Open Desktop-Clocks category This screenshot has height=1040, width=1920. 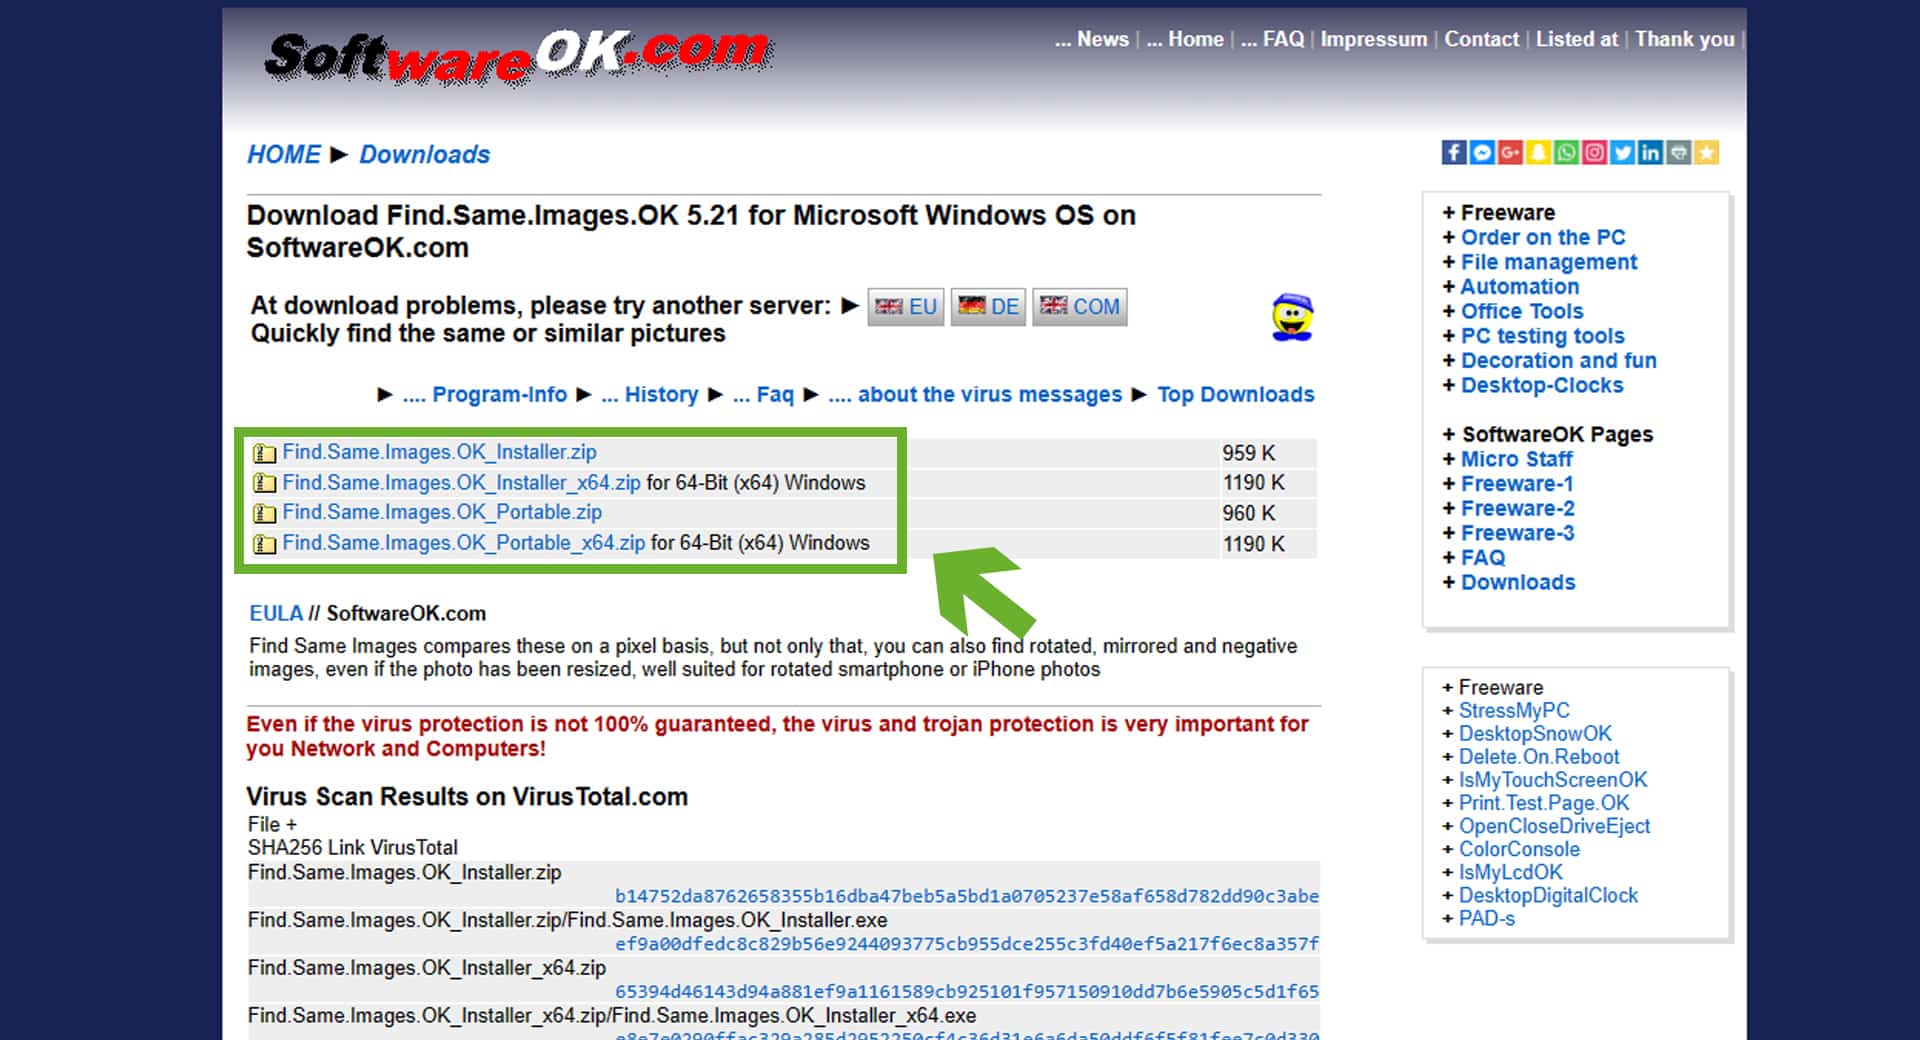coord(1542,385)
